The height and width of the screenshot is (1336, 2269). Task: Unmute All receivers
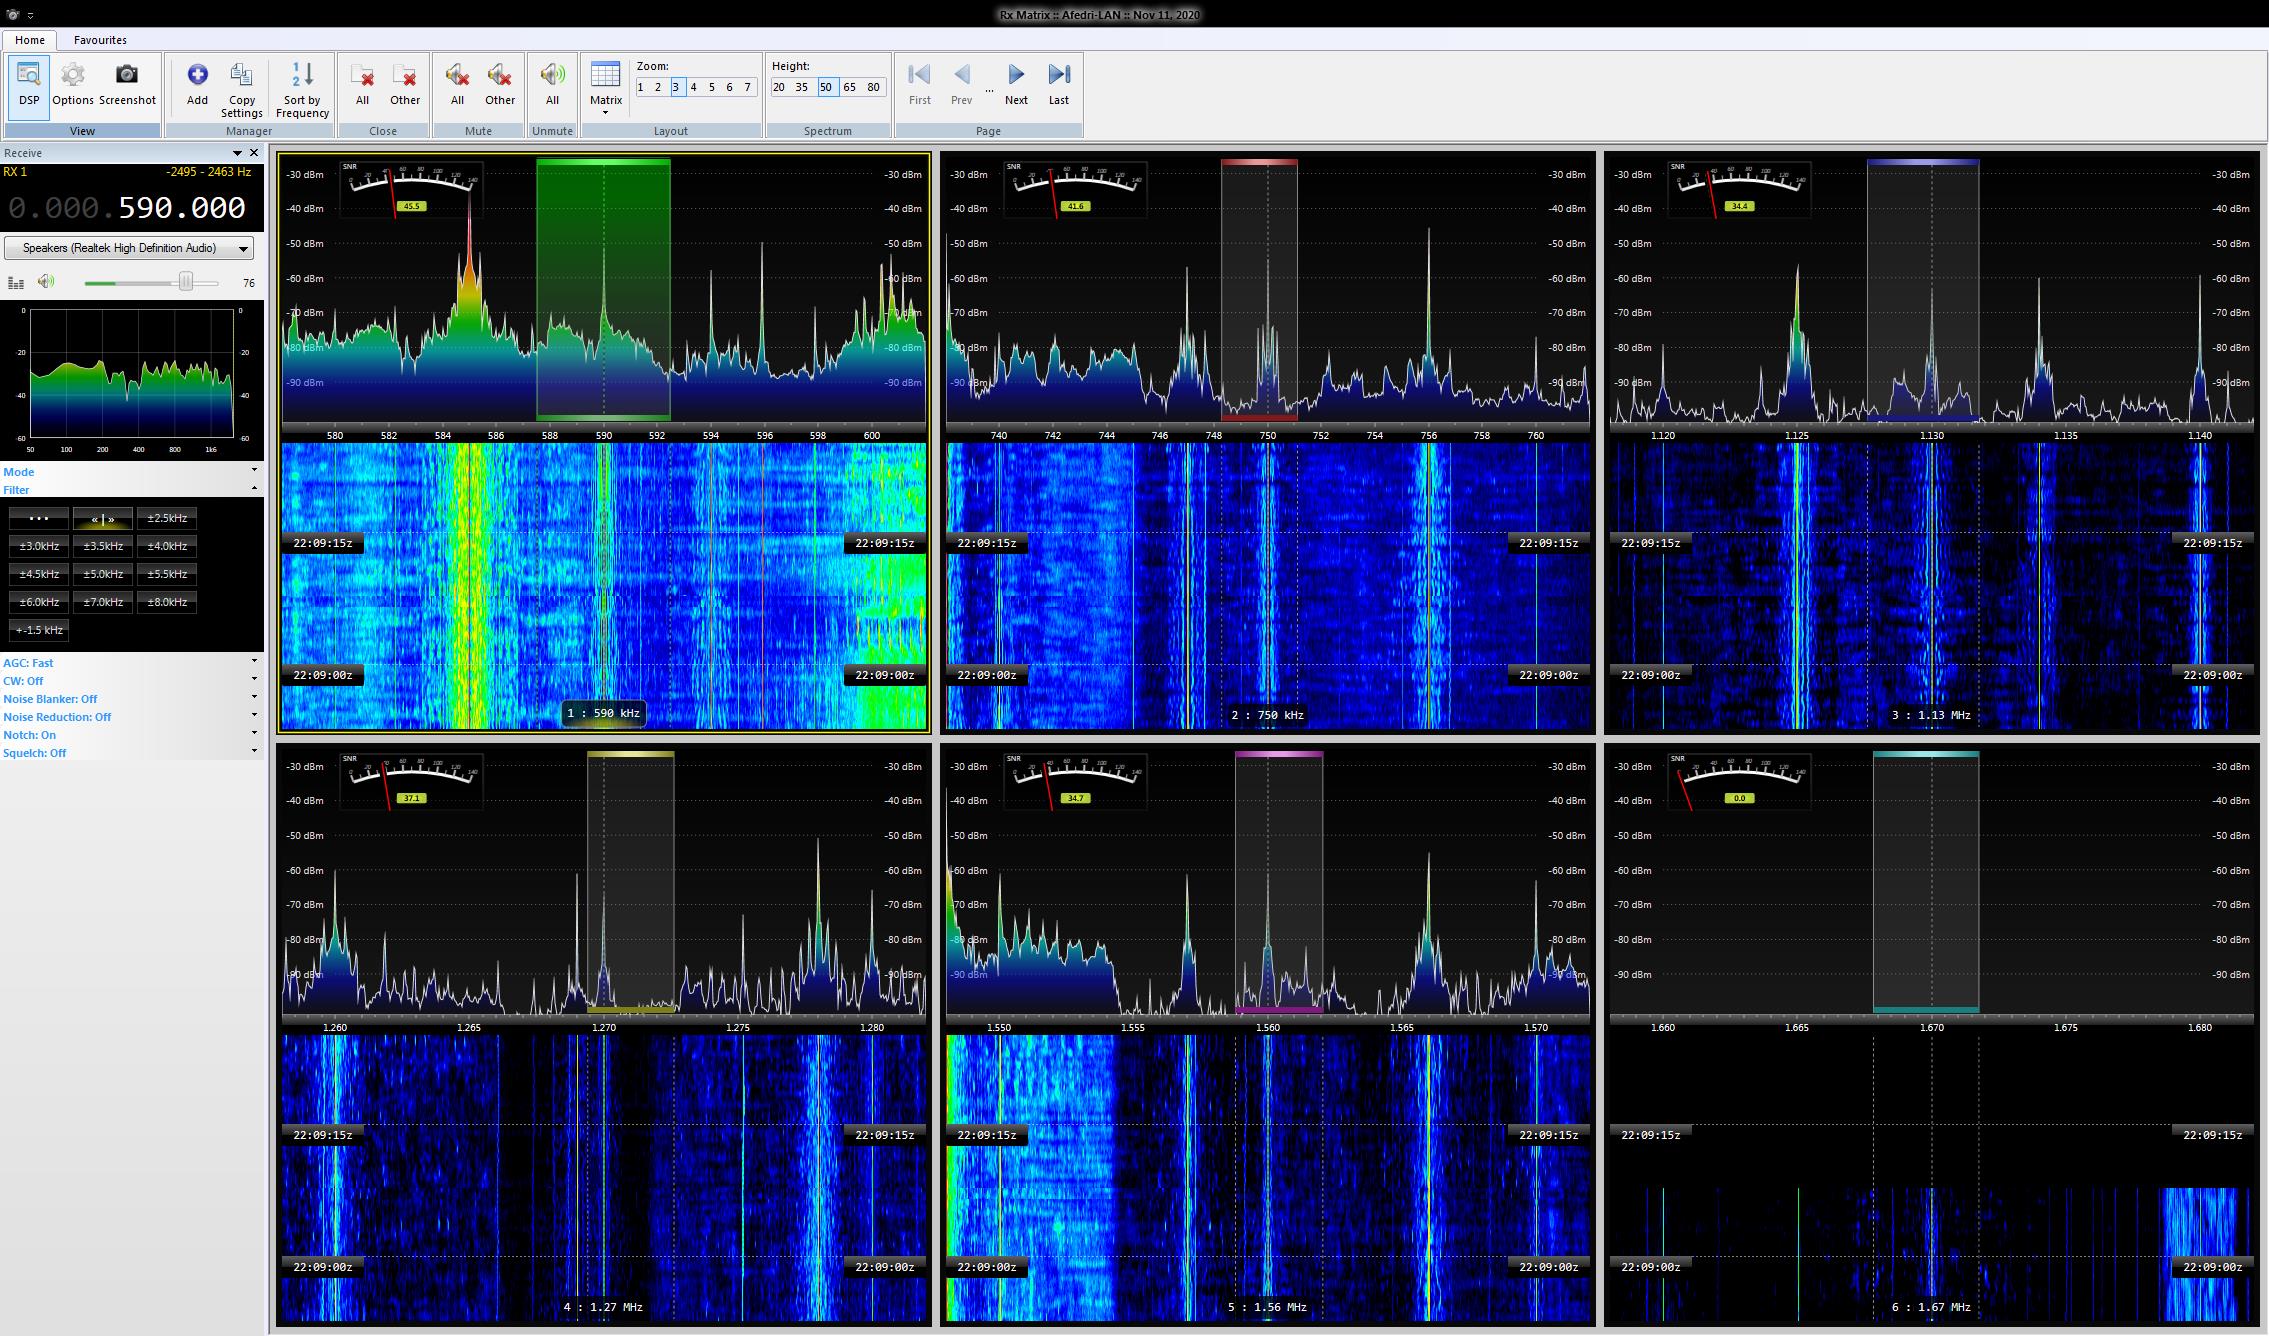coord(552,86)
